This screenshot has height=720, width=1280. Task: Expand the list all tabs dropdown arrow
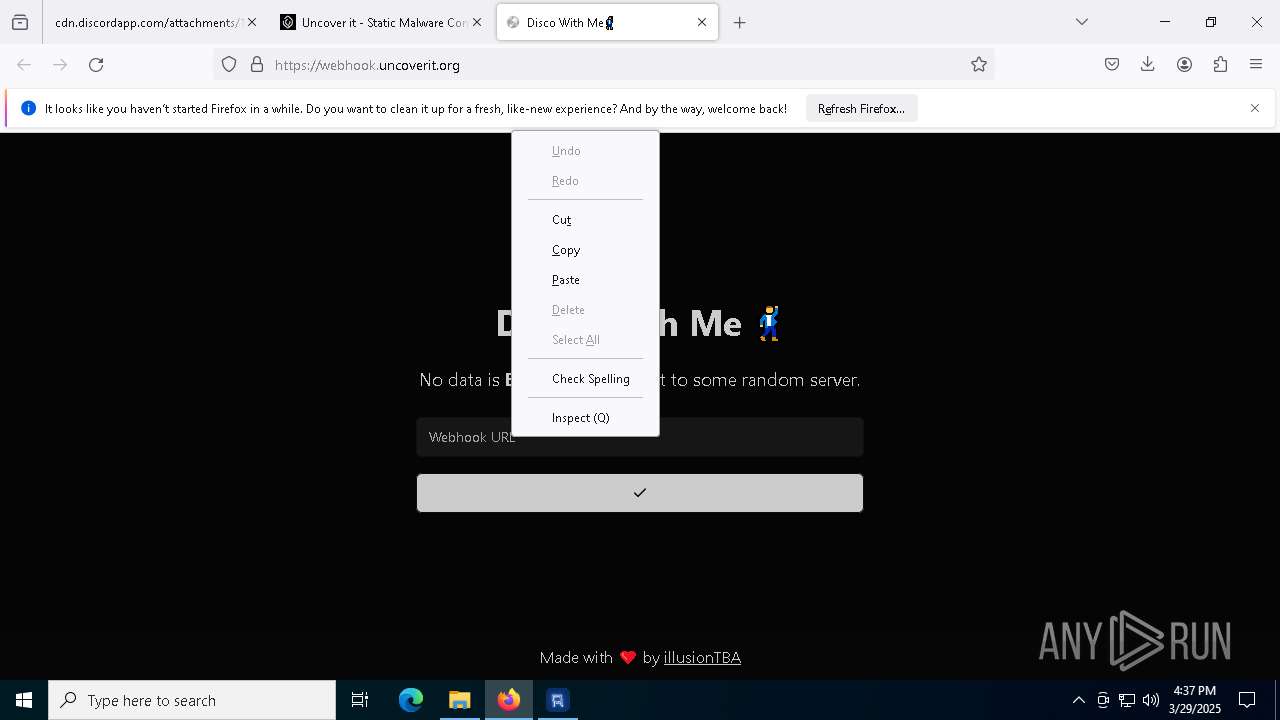1082,22
